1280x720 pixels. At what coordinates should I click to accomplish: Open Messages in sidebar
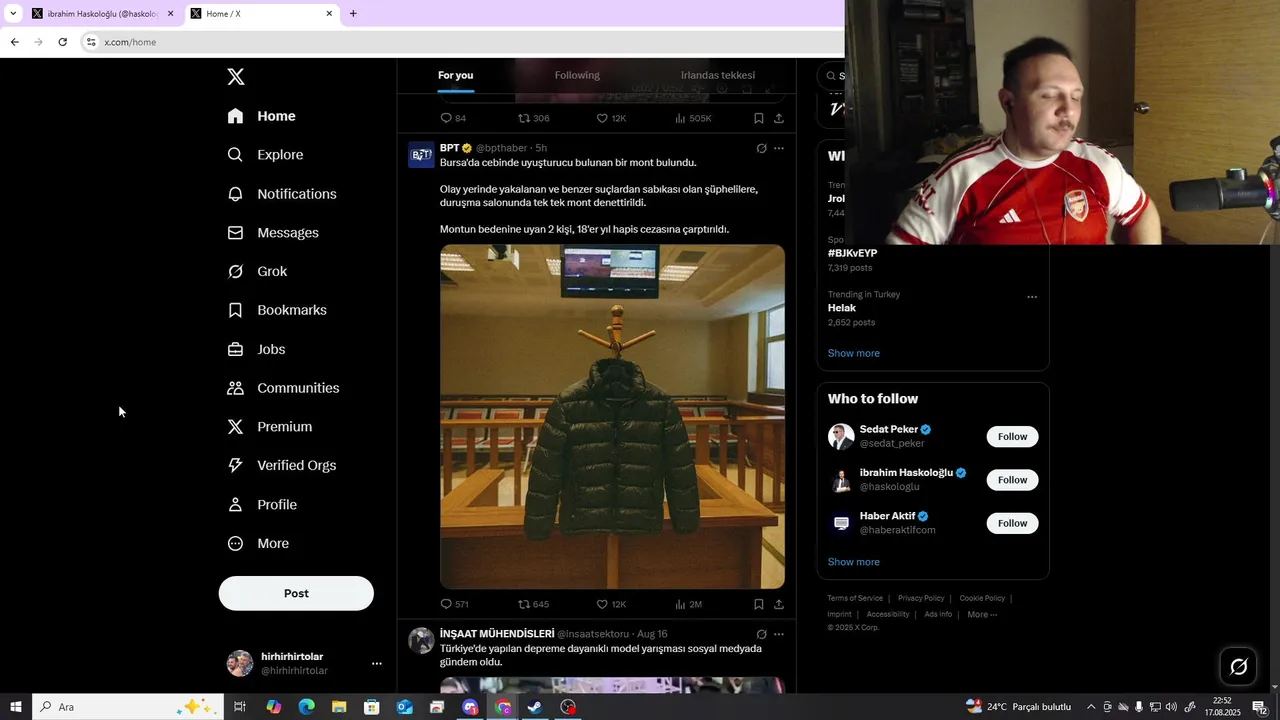[273, 233]
